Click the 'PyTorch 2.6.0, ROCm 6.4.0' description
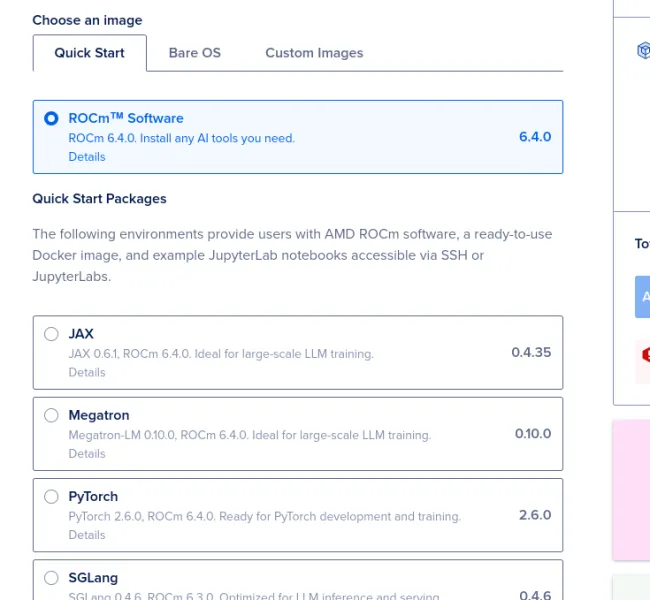Viewport: 650px width, 600px height. point(264,516)
